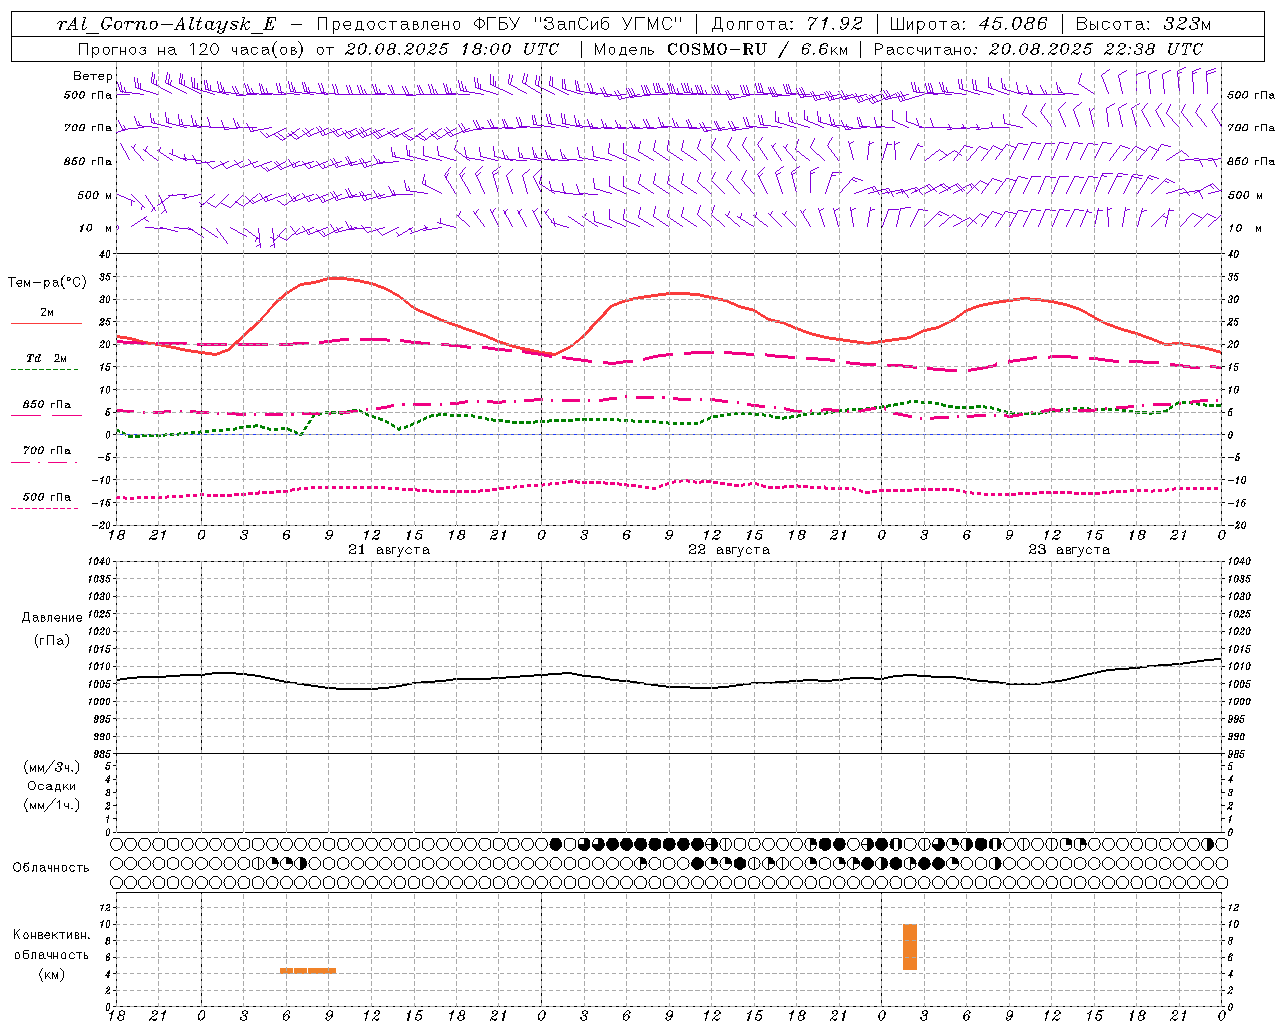Click the '(мм/3ч.)' precipitation unit label
This screenshot has width=1280, height=1024.
tap(52, 767)
